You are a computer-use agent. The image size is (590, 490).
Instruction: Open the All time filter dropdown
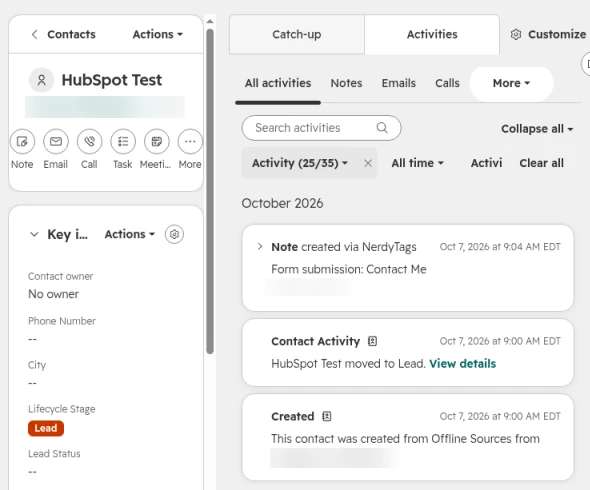tap(417, 163)
